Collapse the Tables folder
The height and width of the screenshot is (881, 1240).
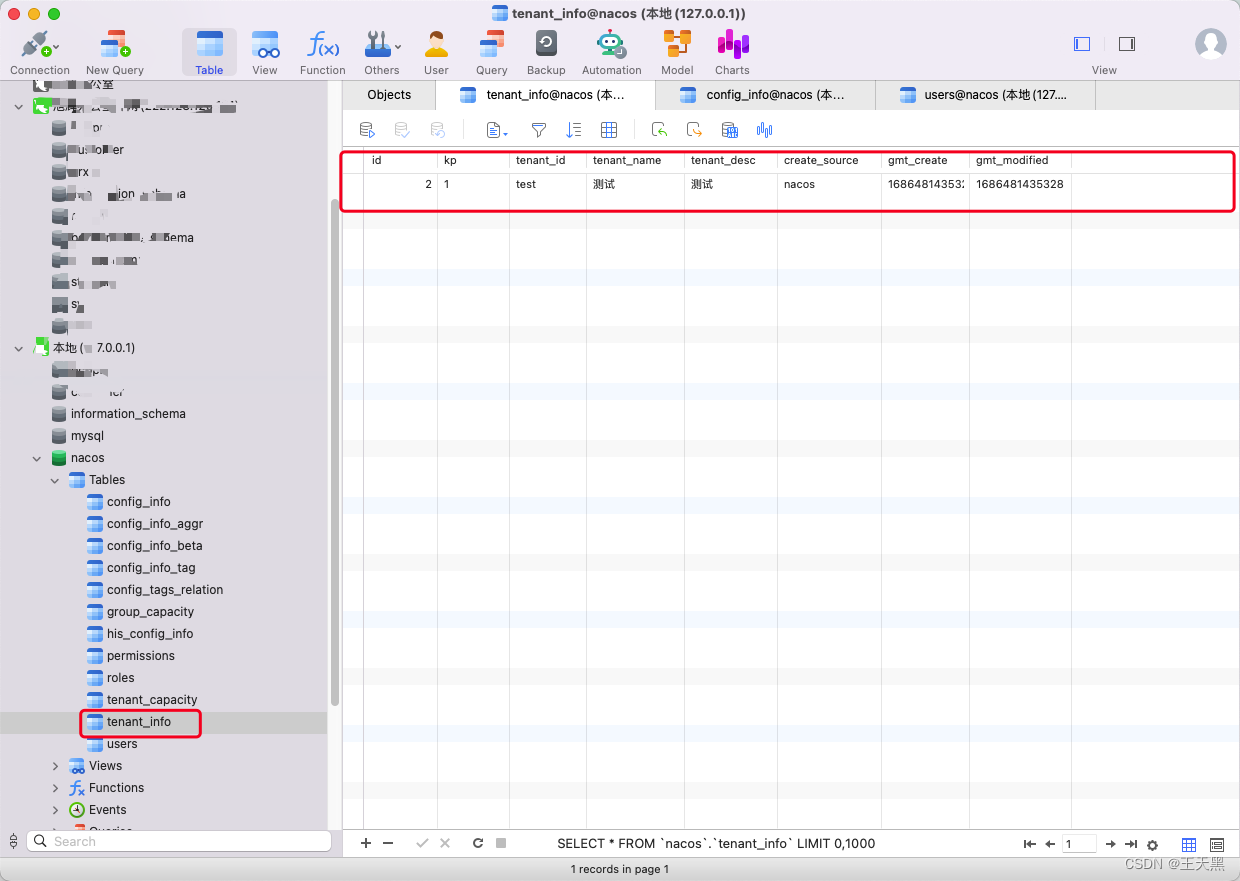[56, 480]
